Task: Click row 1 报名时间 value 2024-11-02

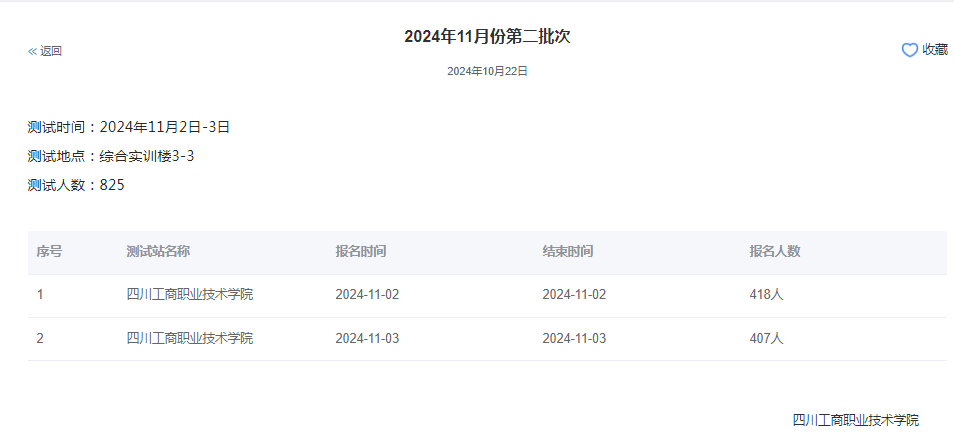Action: [367, 295]
